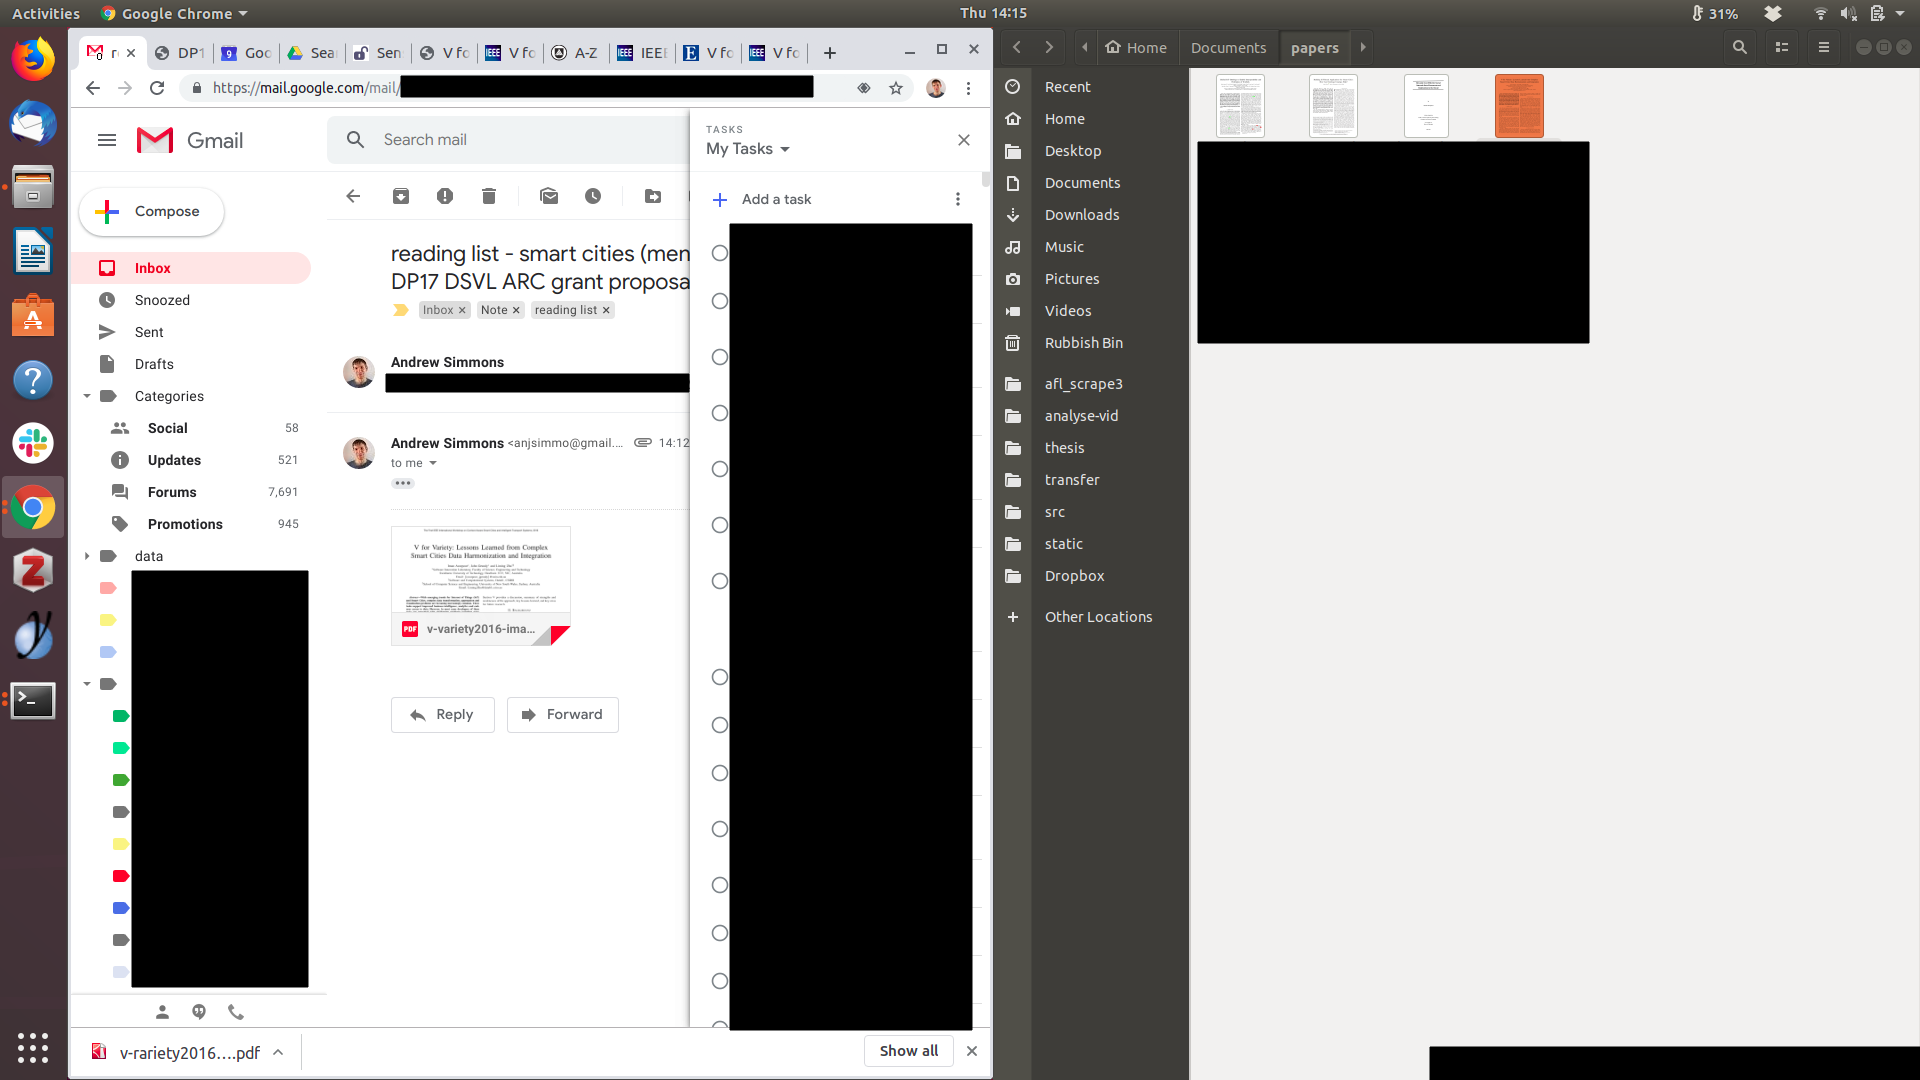This screenshot has height=1080, width=1920.
Task: Check off the third task circle
Action: 719,357
